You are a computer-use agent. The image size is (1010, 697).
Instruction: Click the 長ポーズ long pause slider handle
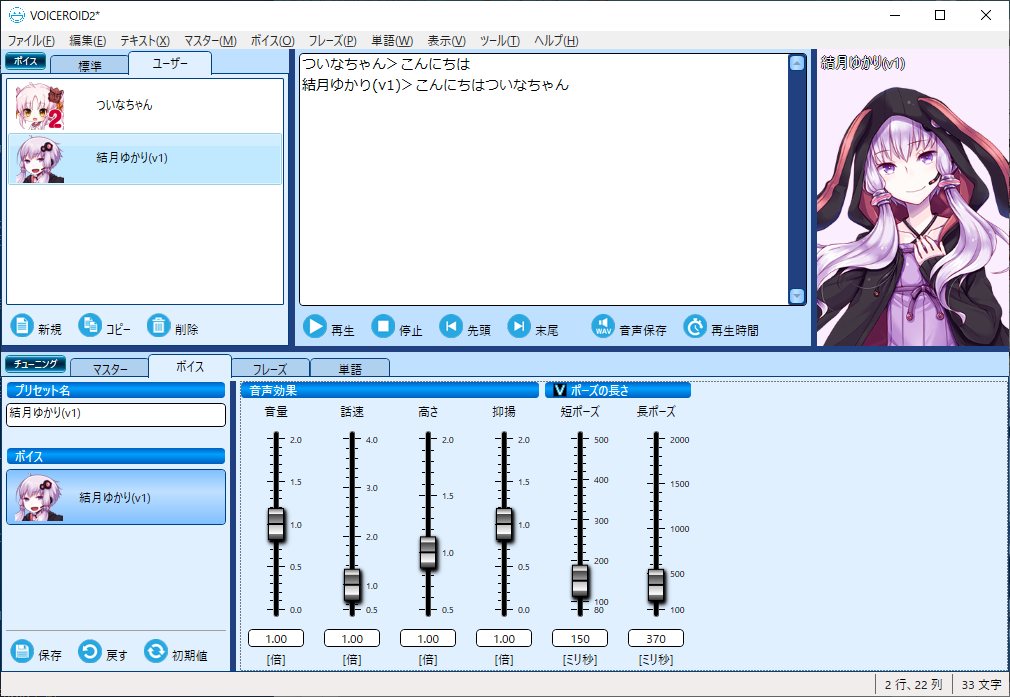[x=656, y=585]
